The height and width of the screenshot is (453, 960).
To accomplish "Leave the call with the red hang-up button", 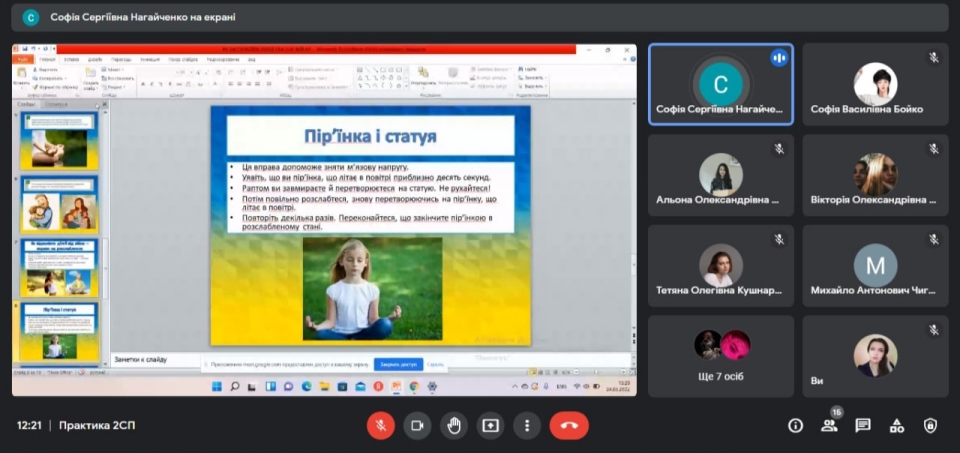I will (x=569, y=425).
